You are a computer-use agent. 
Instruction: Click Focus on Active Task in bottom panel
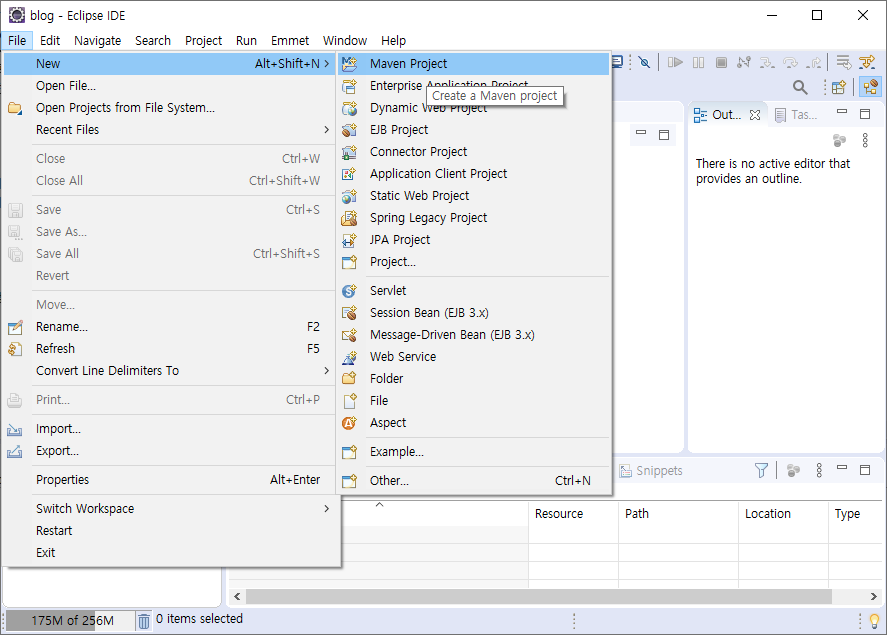pos(794,470)
